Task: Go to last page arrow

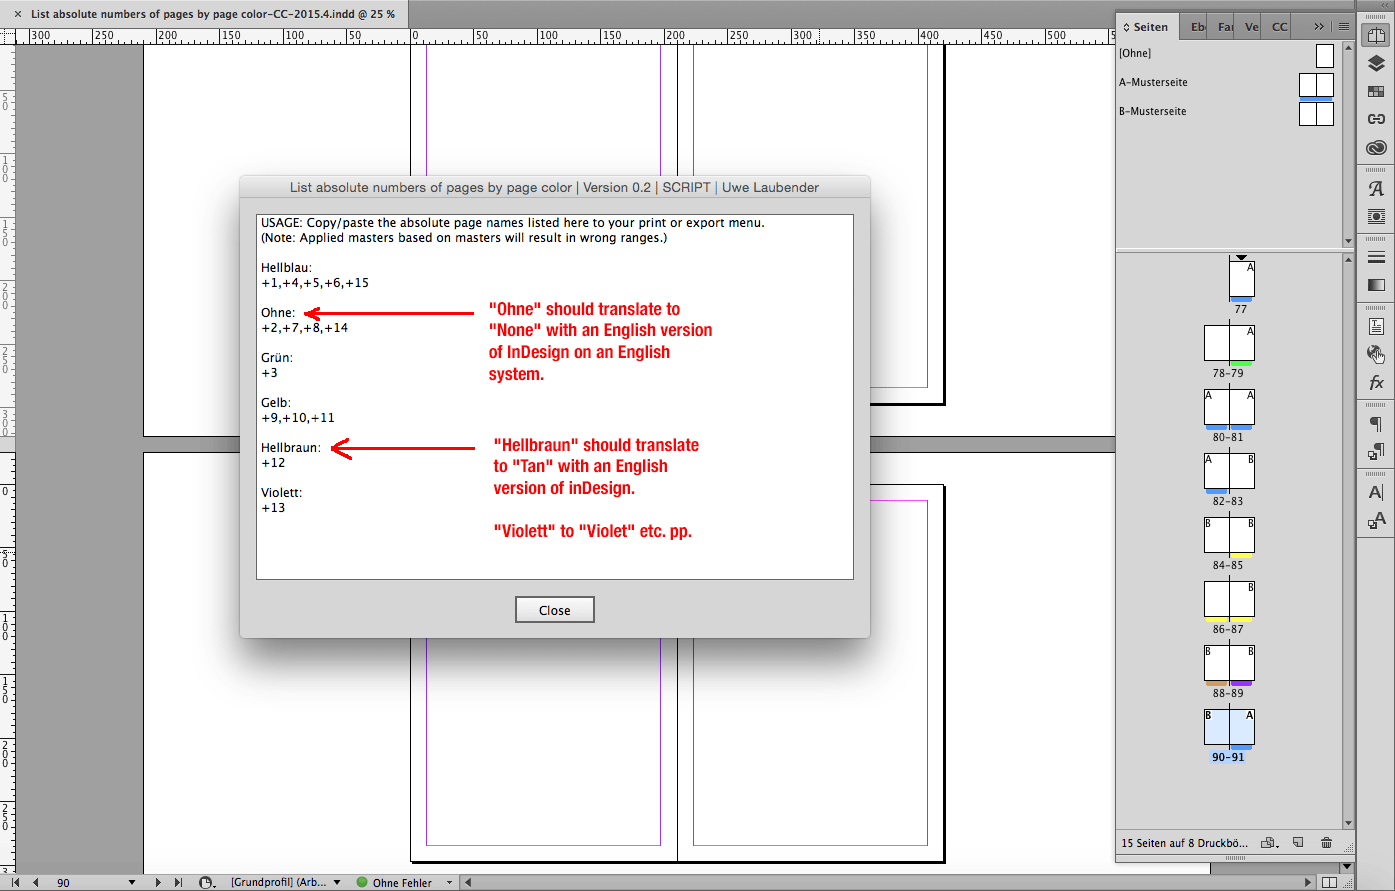Action: point(178,883)
